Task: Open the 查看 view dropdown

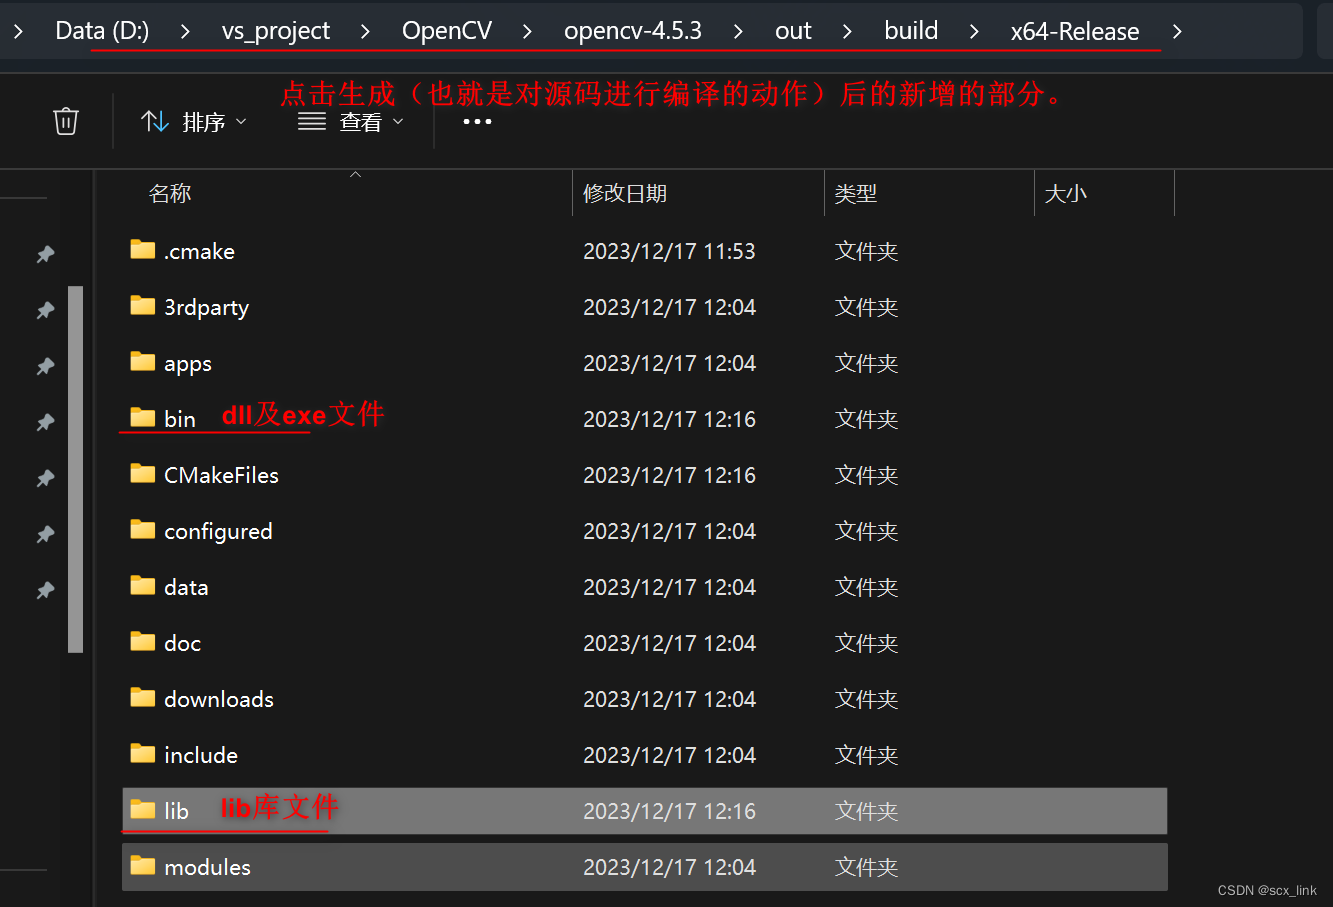Action: coord(351,122)
